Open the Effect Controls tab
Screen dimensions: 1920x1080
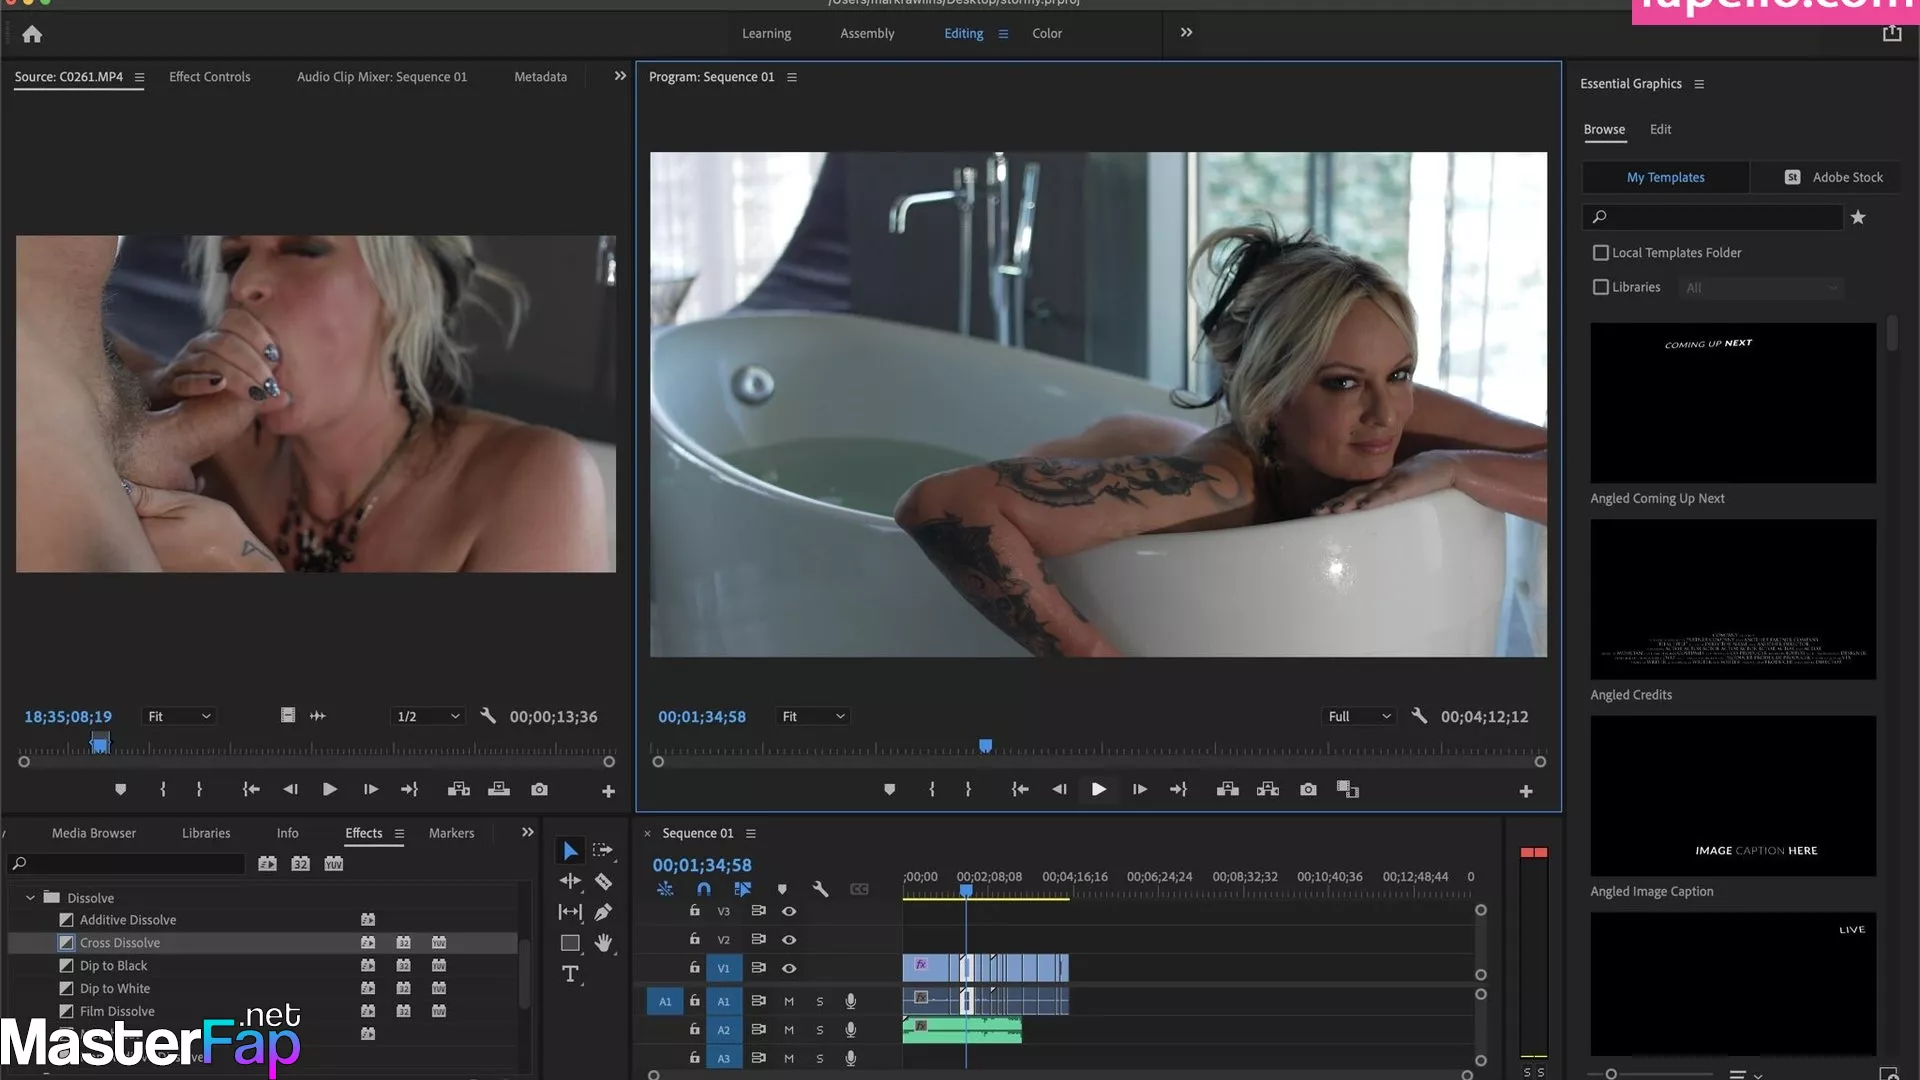point(209,77)
